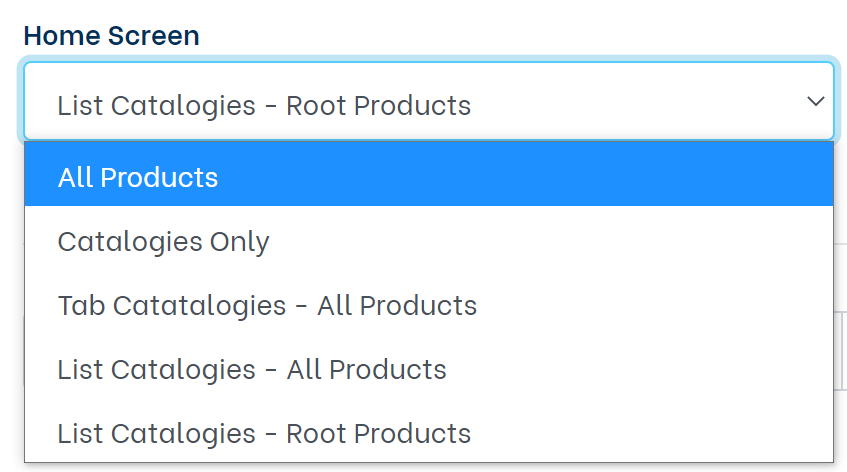Select the option directly below All Products

click(x=163, y=242)
